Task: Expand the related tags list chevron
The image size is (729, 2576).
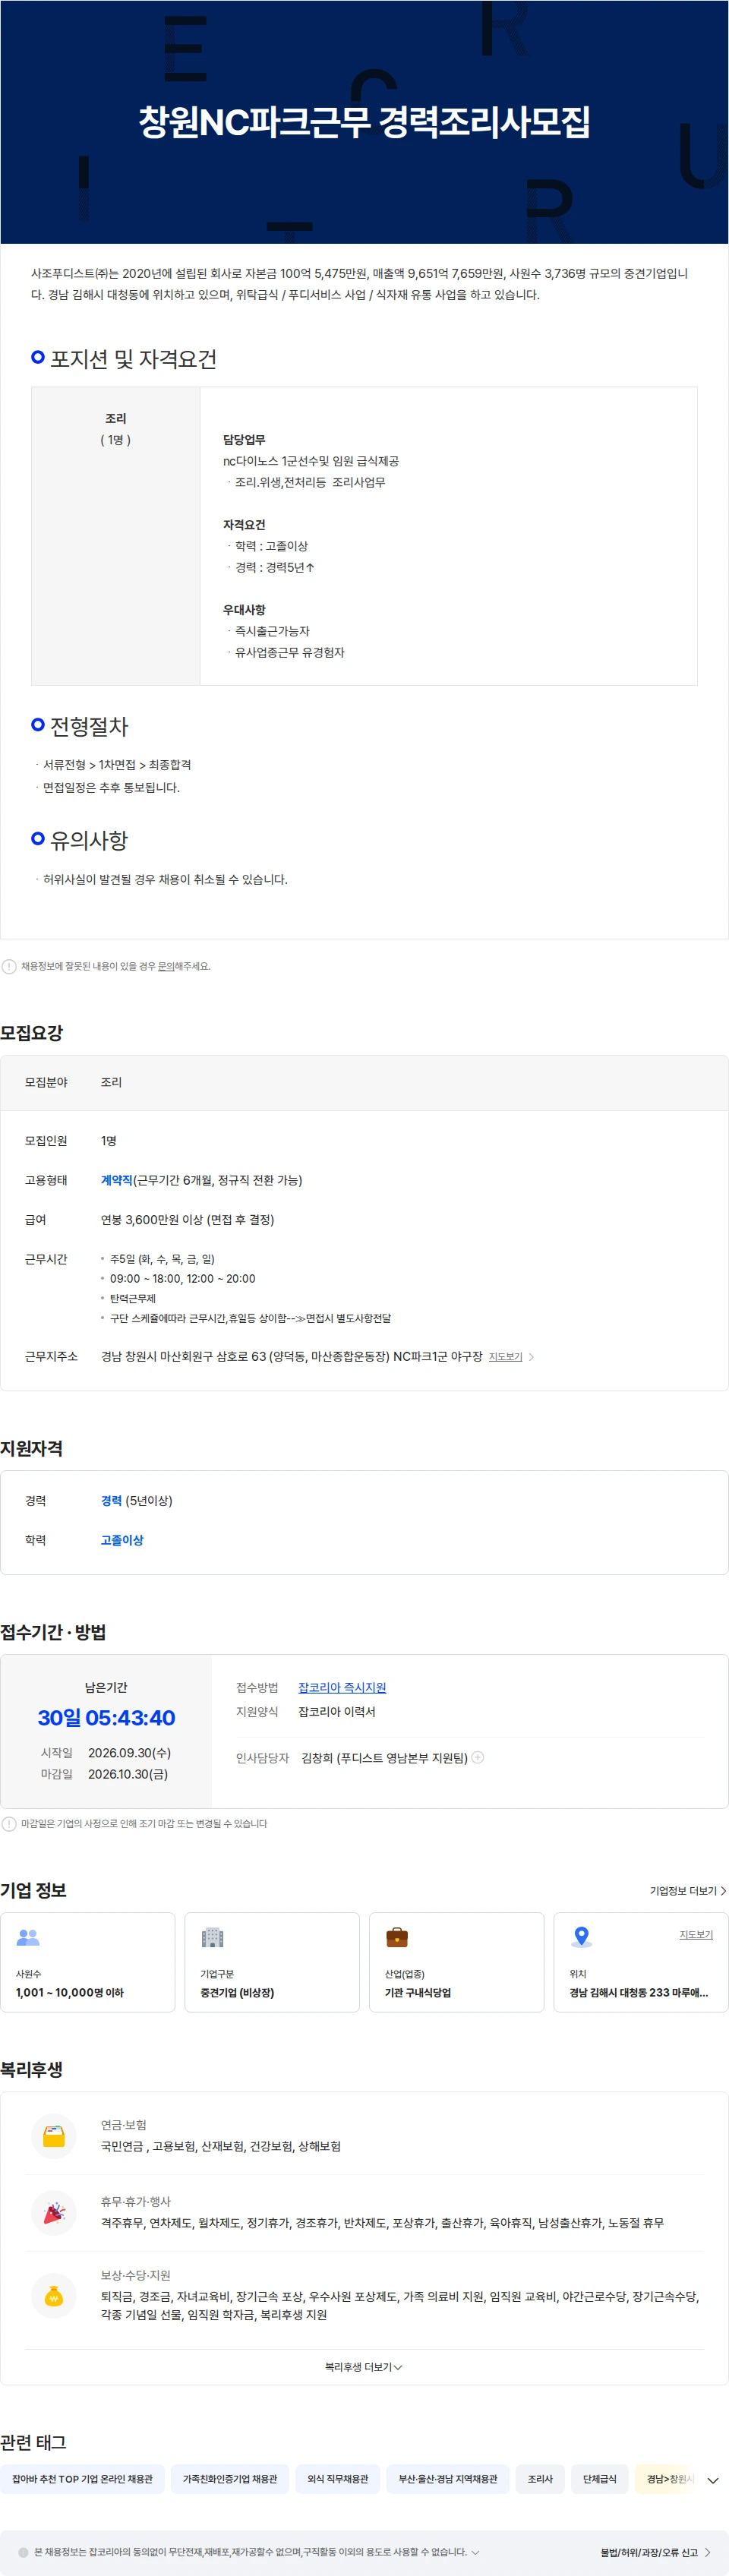Action: 713,2480
